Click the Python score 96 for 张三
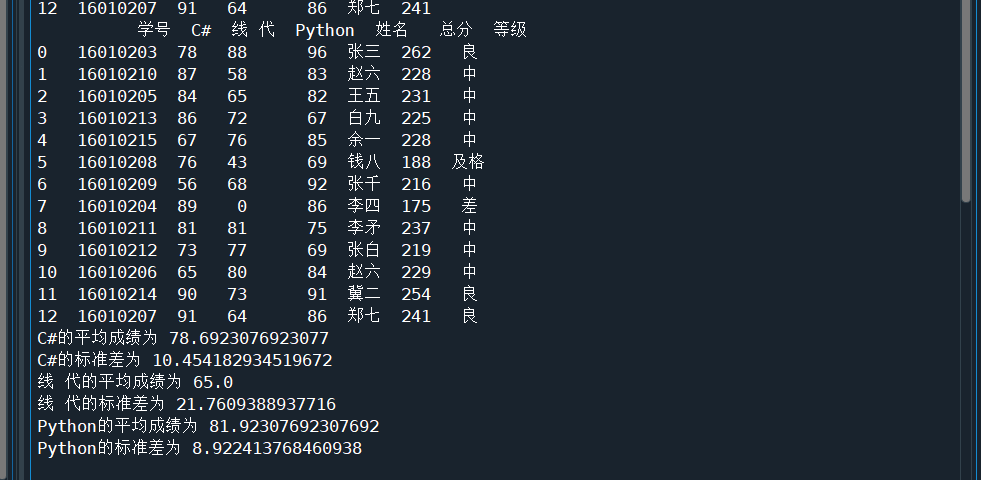This screenshot has width=981, height=480. click(x=317, y=52)
